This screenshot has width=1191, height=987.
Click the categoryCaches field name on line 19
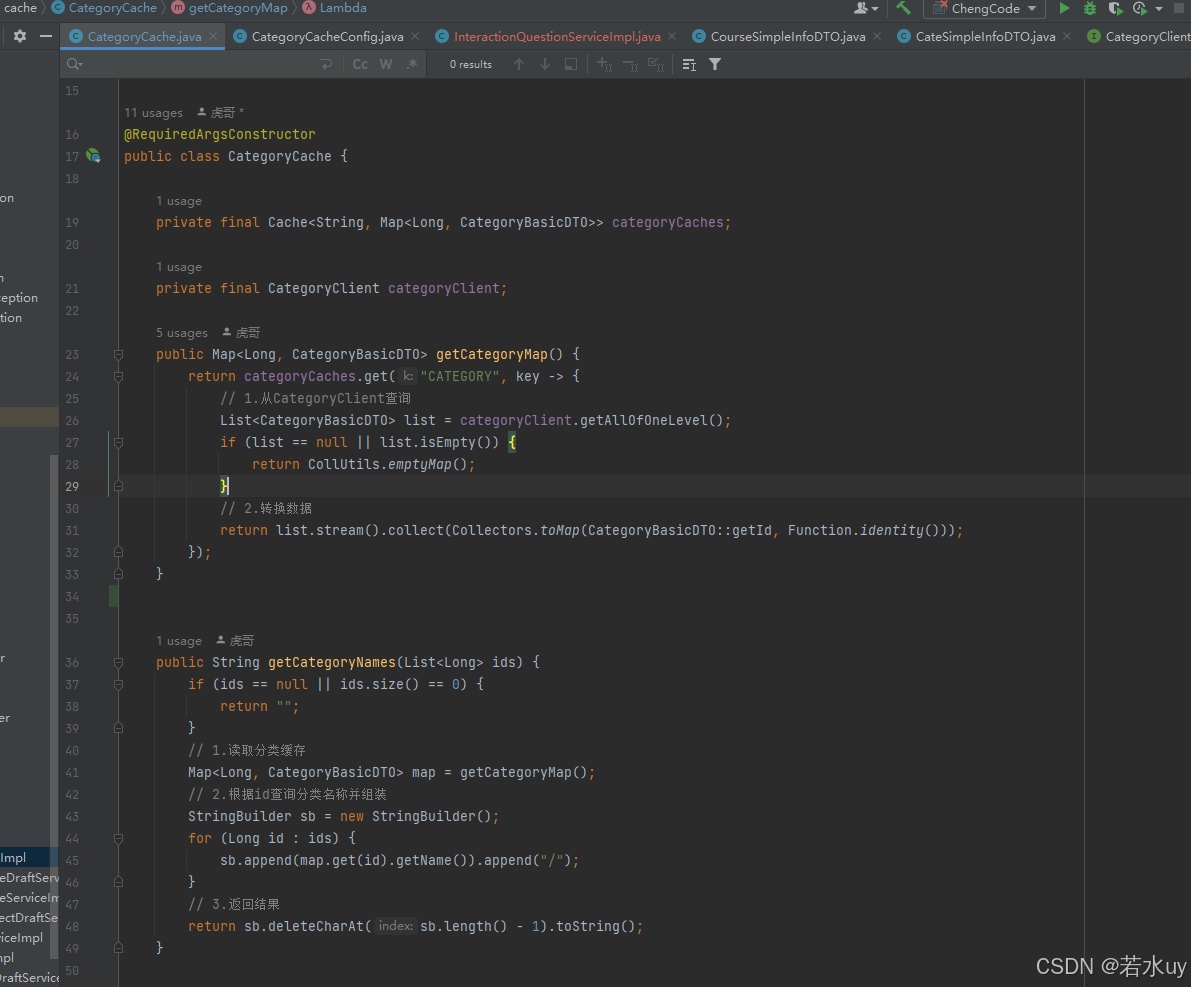[x=668, y=223]
